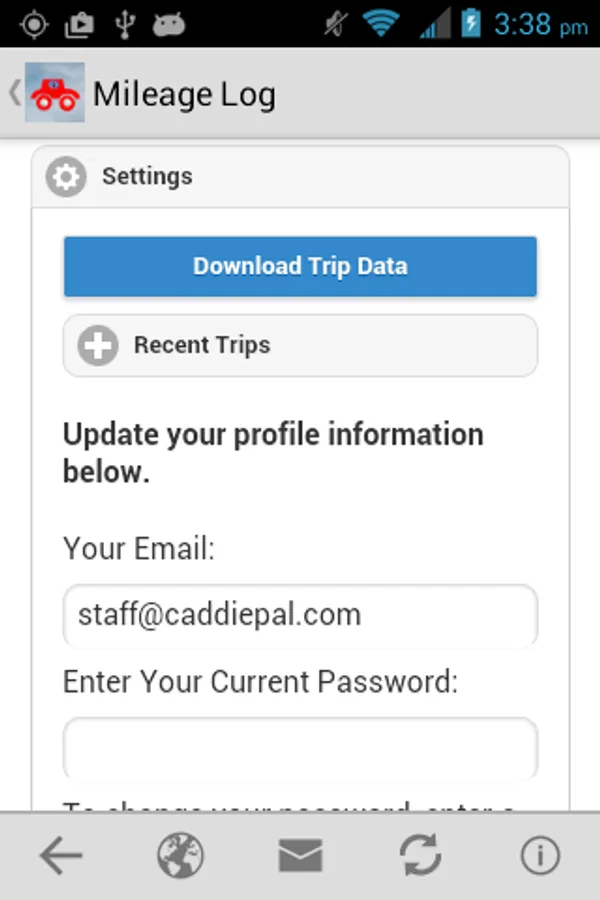This screenshot has width=600, height=900.
Task: Tap the plus icon on Recent Trips
Action: click(x=98, y=346)
